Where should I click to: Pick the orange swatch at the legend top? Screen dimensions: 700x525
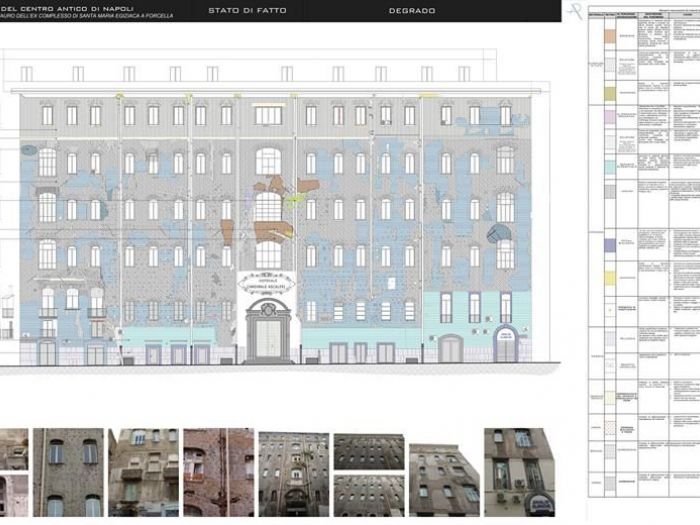608,35
